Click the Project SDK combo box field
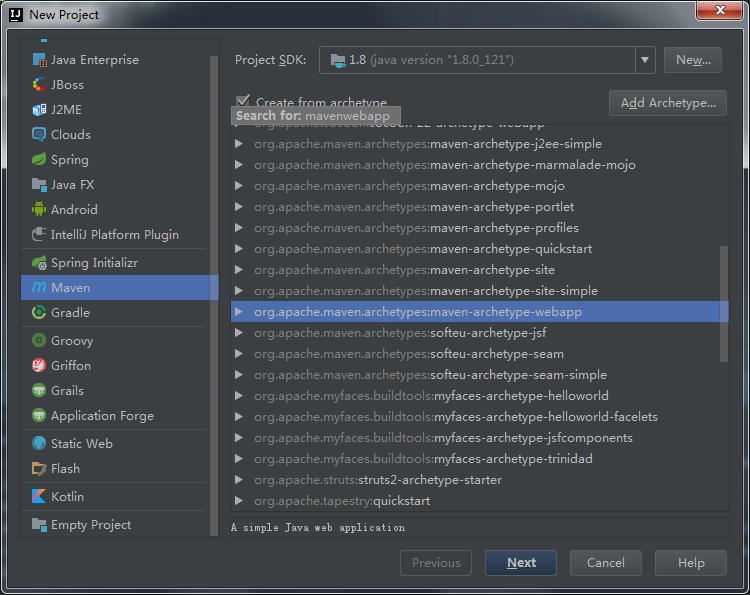Image resolution: width=750 pixels, height=595 pixels. 487,60
